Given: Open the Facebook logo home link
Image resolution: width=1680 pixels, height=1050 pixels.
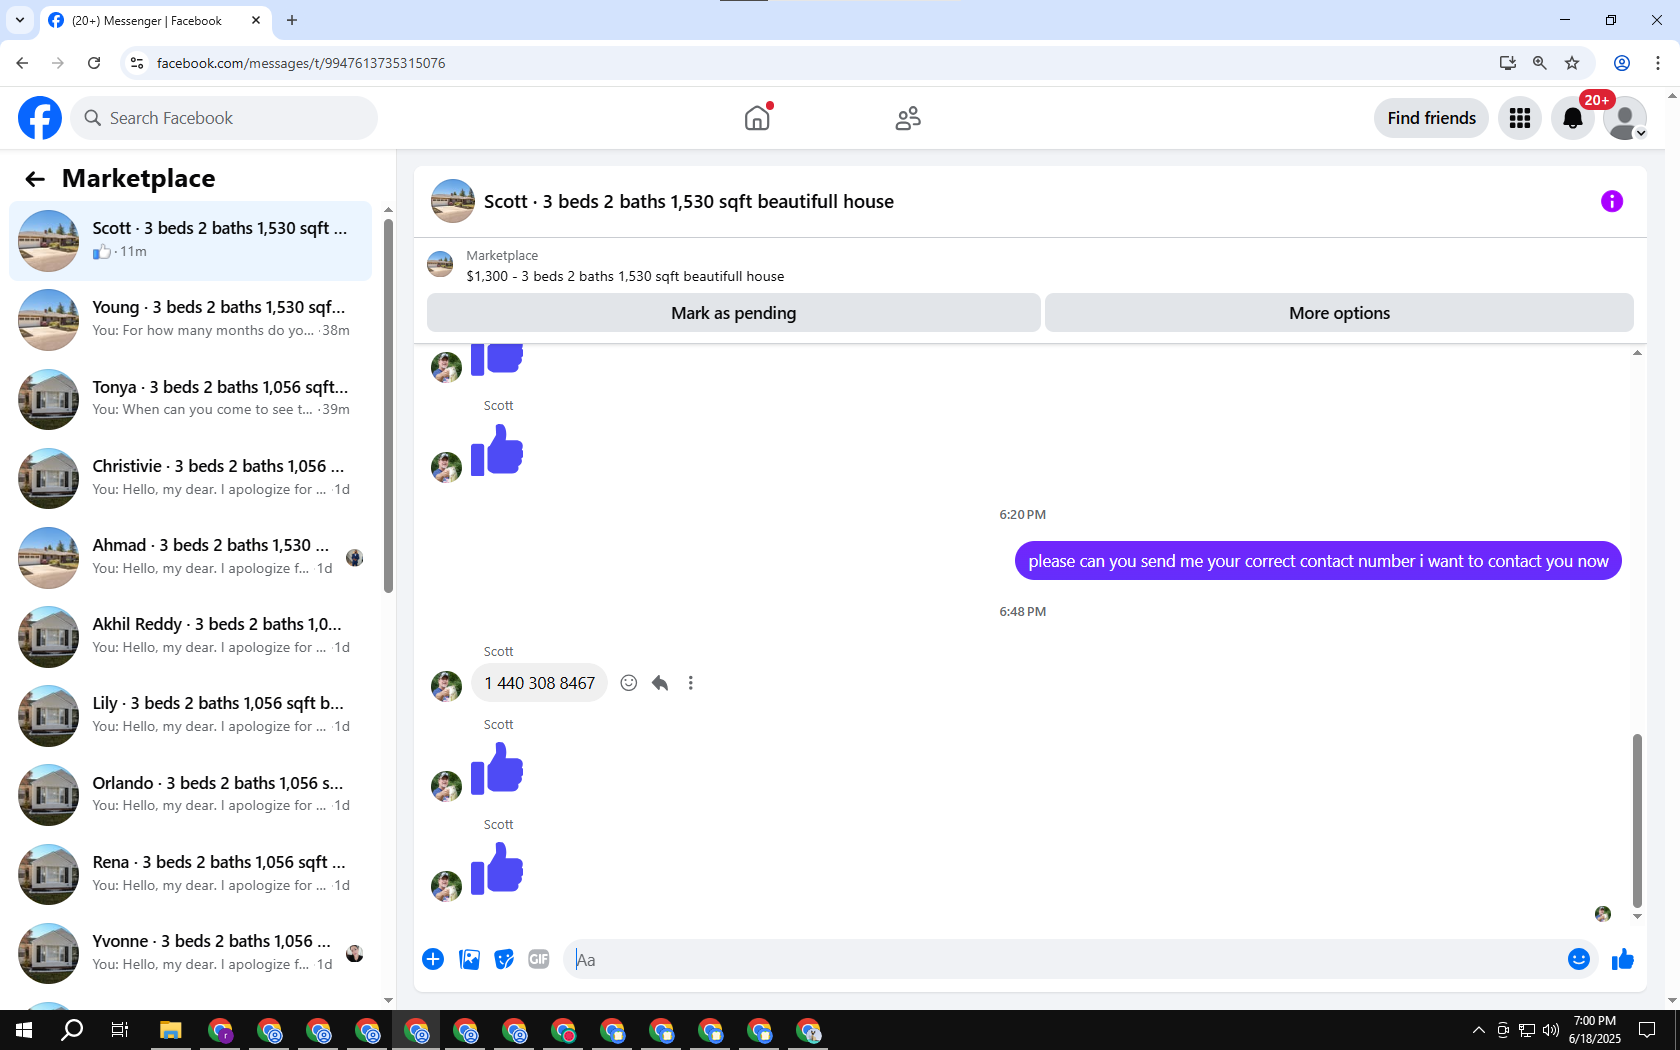Looking at the screenshot, I should pos(40,118).
